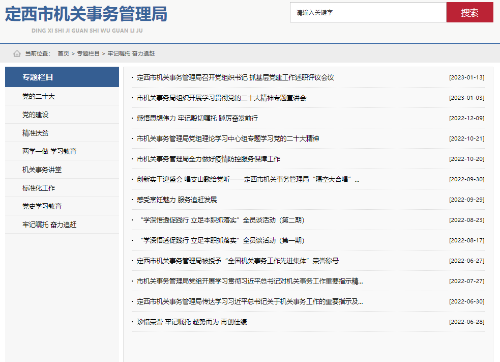
Task: Open article about 党组织书记抓基层党建述职评议会议
Action: click(235, 78)
